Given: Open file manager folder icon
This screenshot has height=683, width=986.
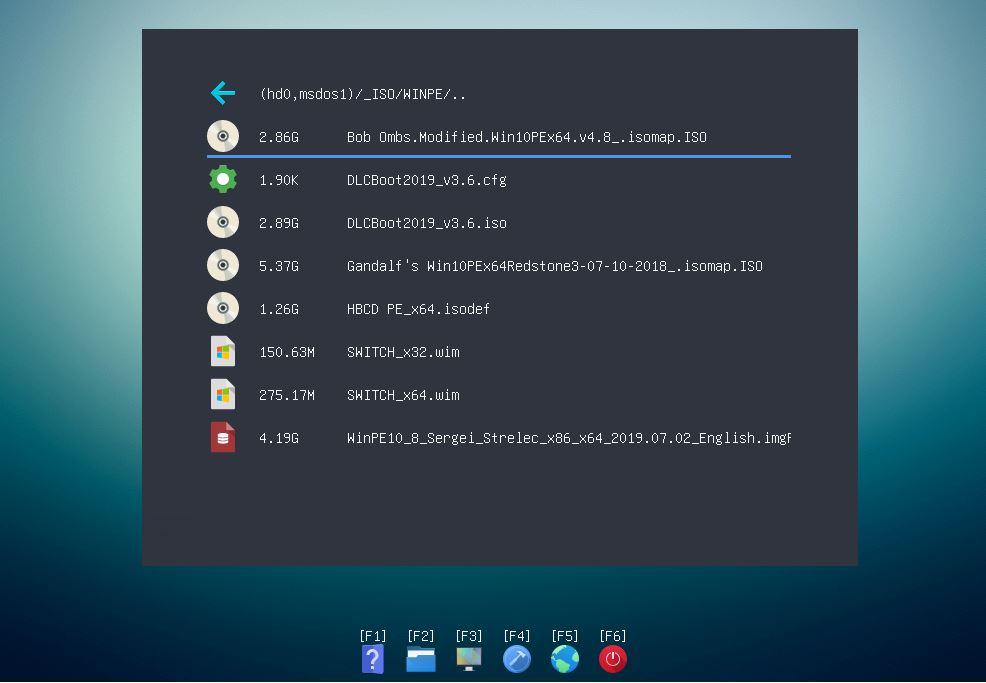Looking at the screenshot, I should (x=421, y=660).
